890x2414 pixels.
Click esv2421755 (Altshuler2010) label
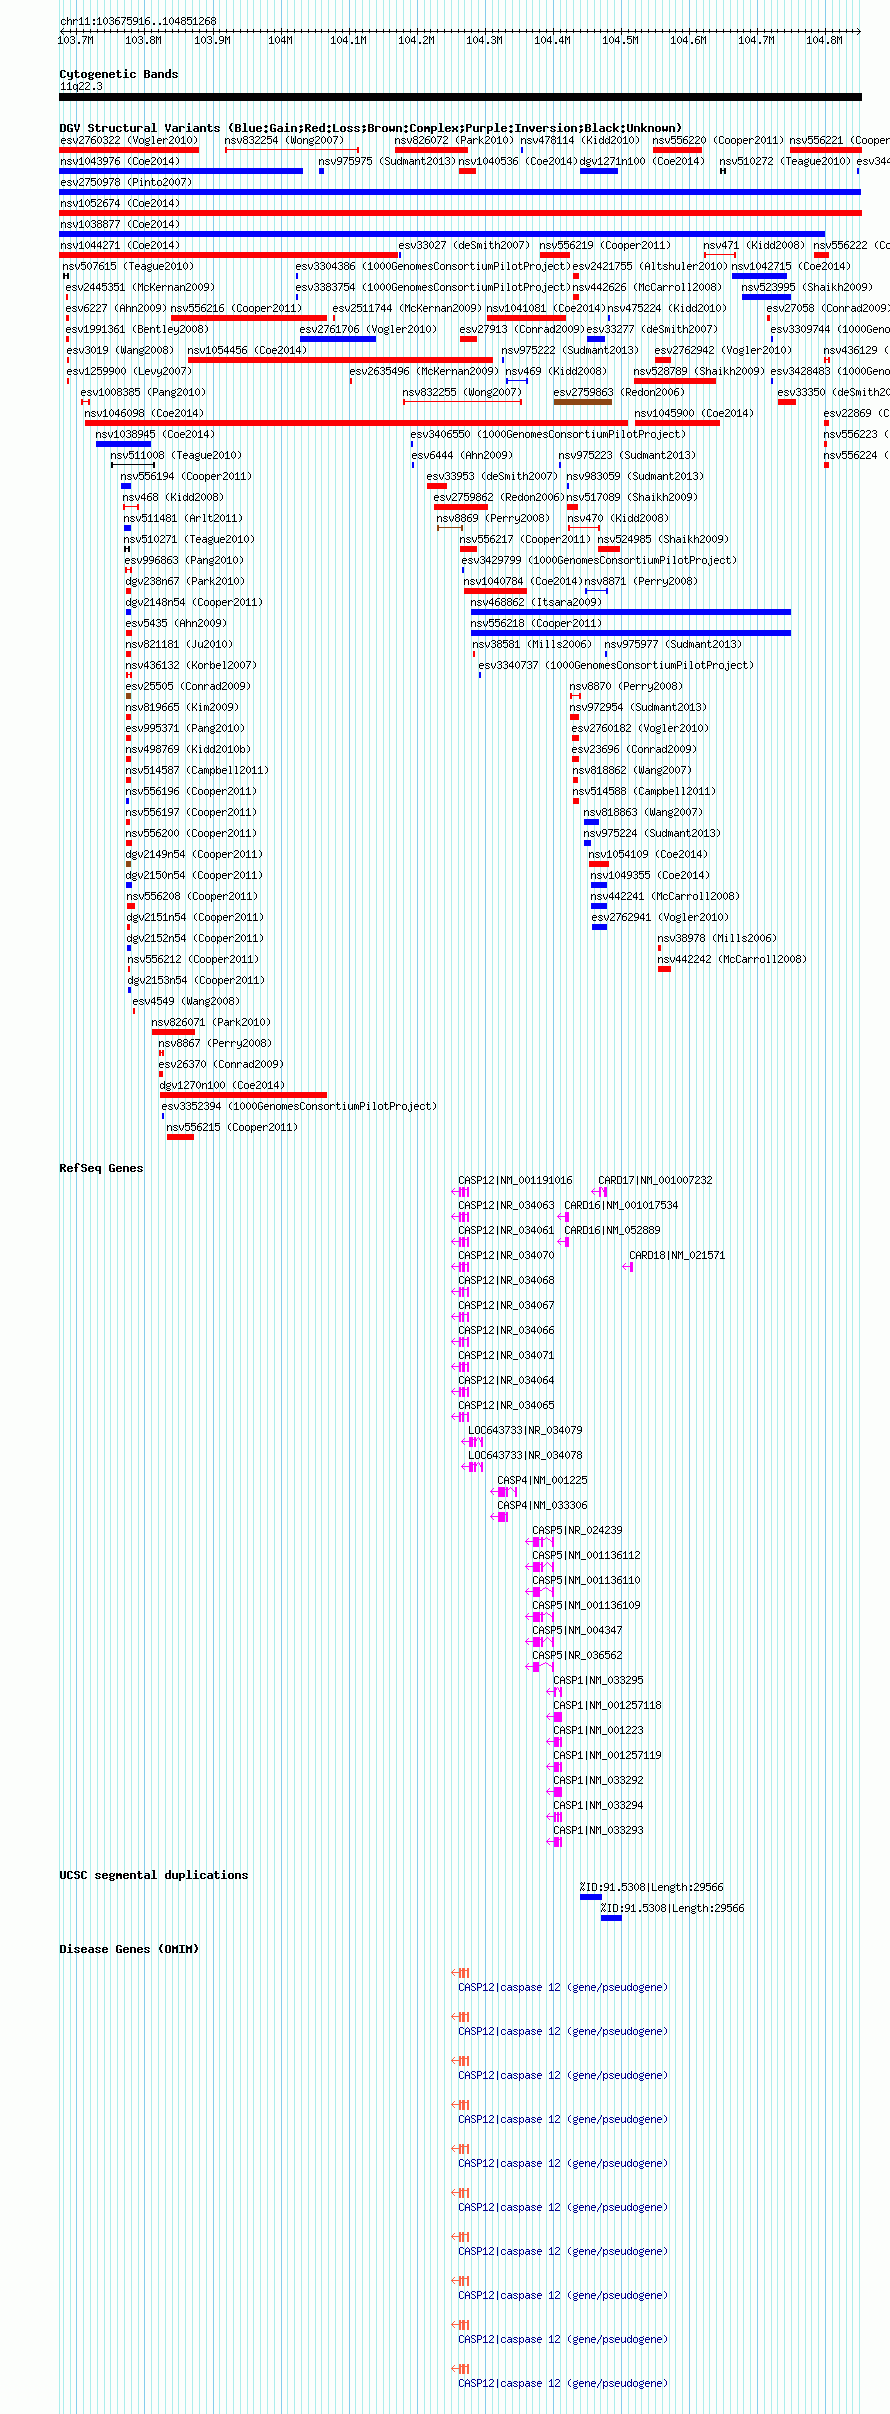coord(650,266)
